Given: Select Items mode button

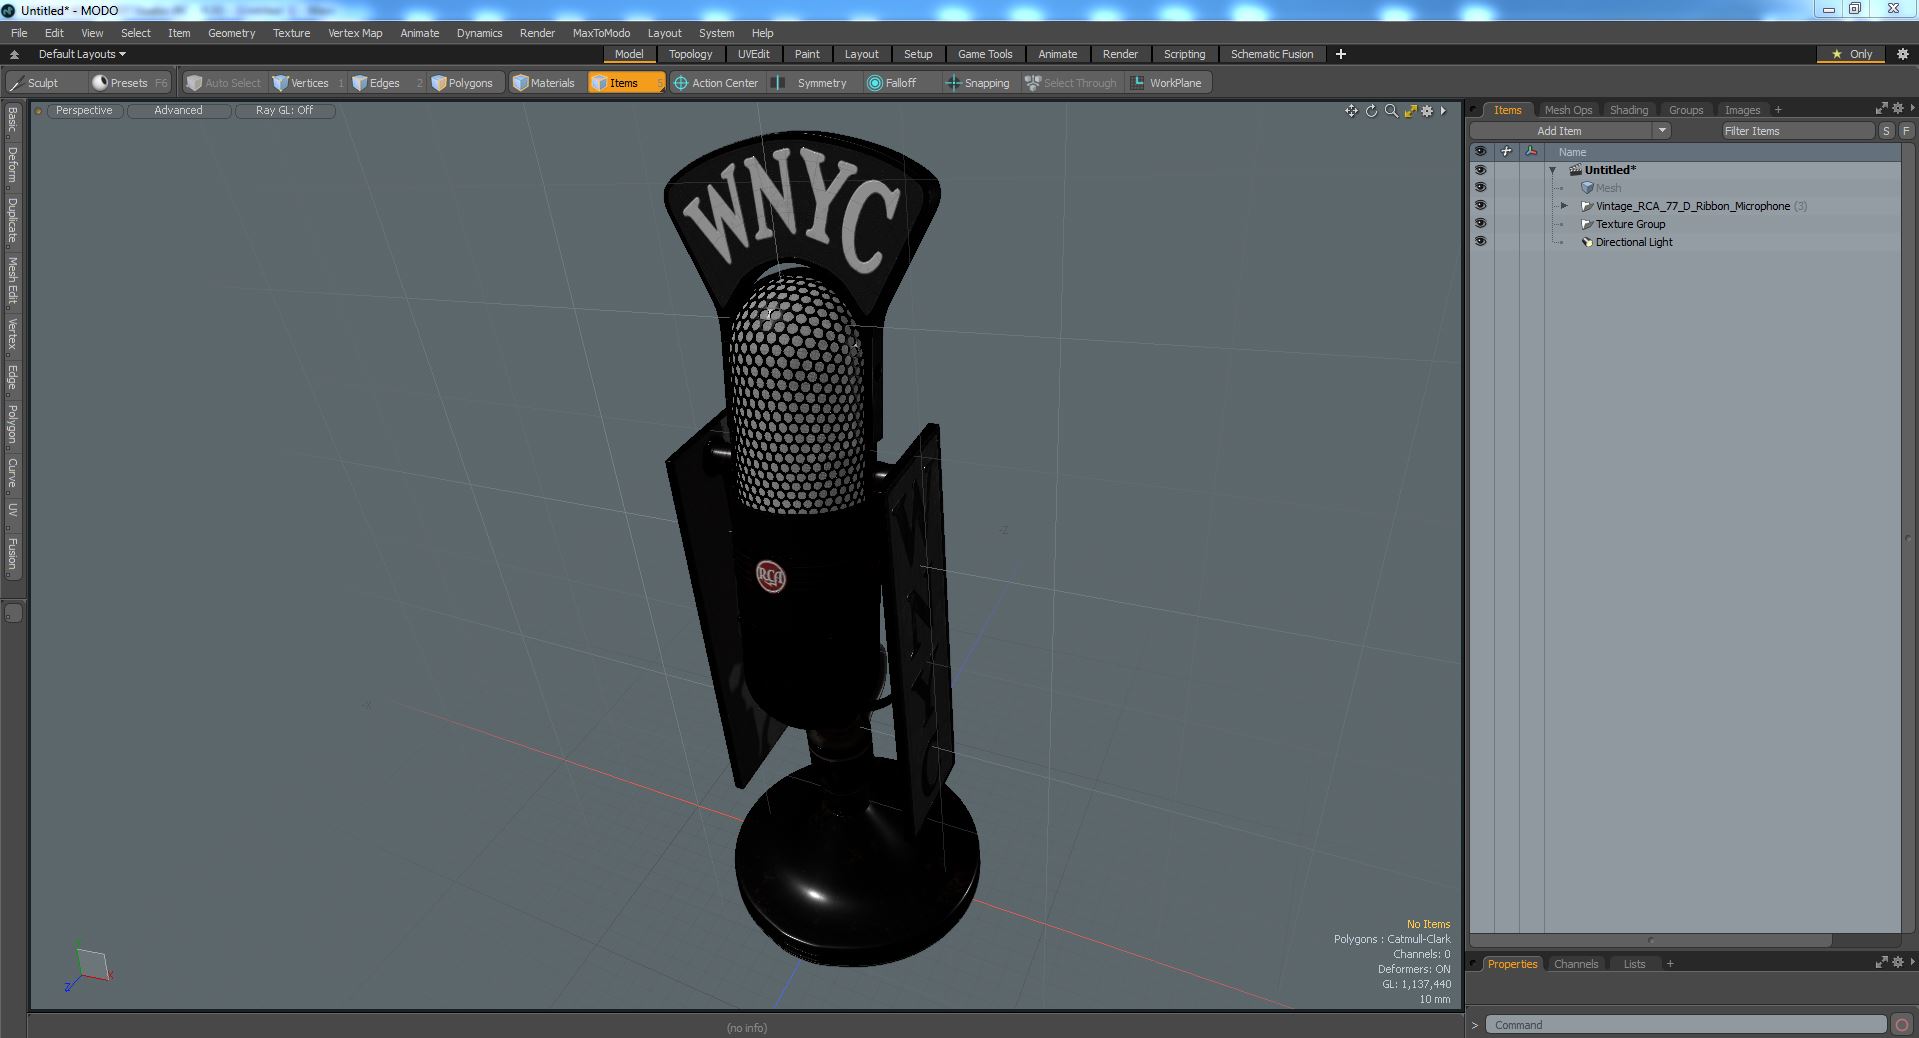Looking at the screenshot, I should pos(625,83).
